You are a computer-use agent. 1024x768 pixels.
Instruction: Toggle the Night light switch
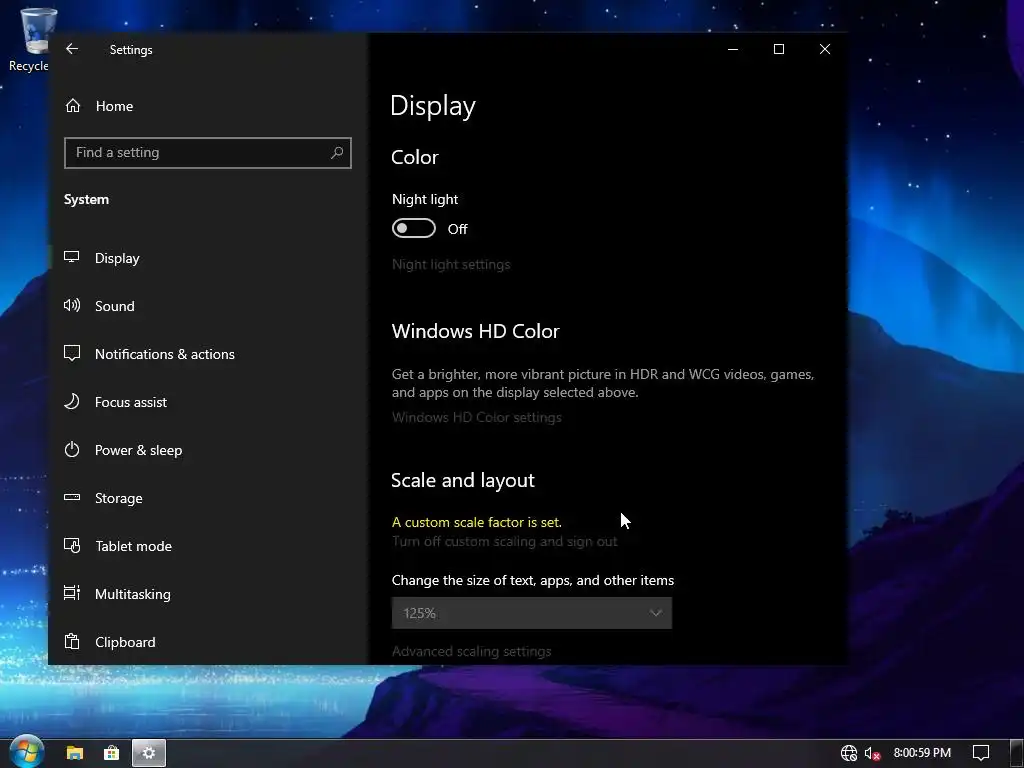click(x=413, y=229)
